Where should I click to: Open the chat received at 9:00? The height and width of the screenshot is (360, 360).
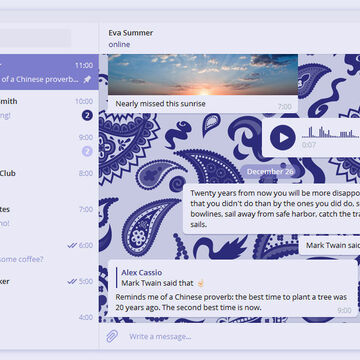(x=49, y=144)
